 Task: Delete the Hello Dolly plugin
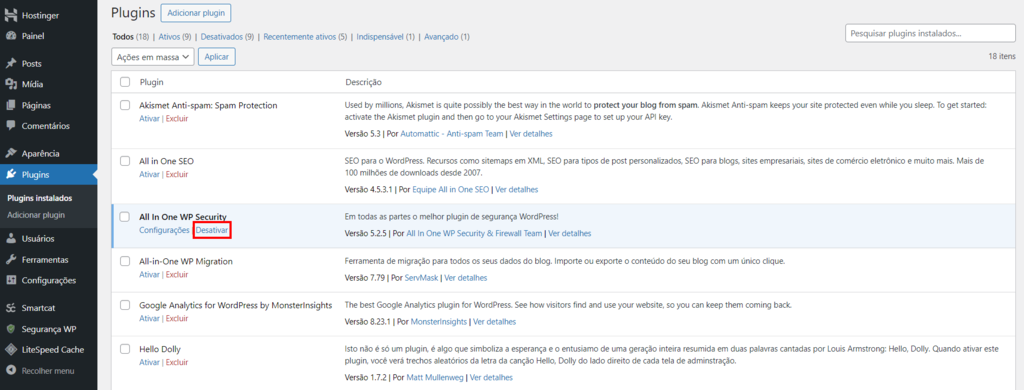tap(176, 362)
